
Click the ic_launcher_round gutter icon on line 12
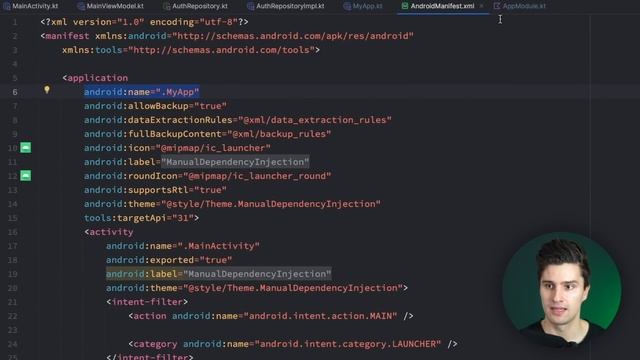pyautogui.click(x=26, y=176)
